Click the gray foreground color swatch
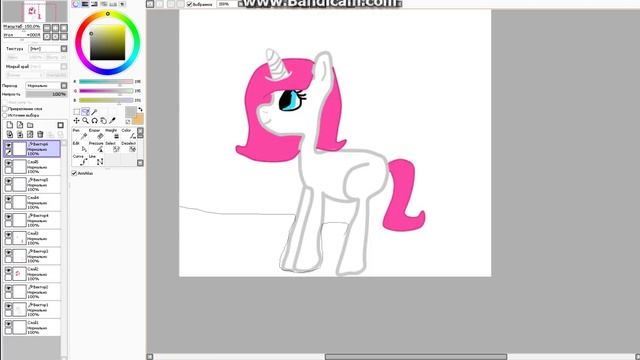 tap(131, 111)
